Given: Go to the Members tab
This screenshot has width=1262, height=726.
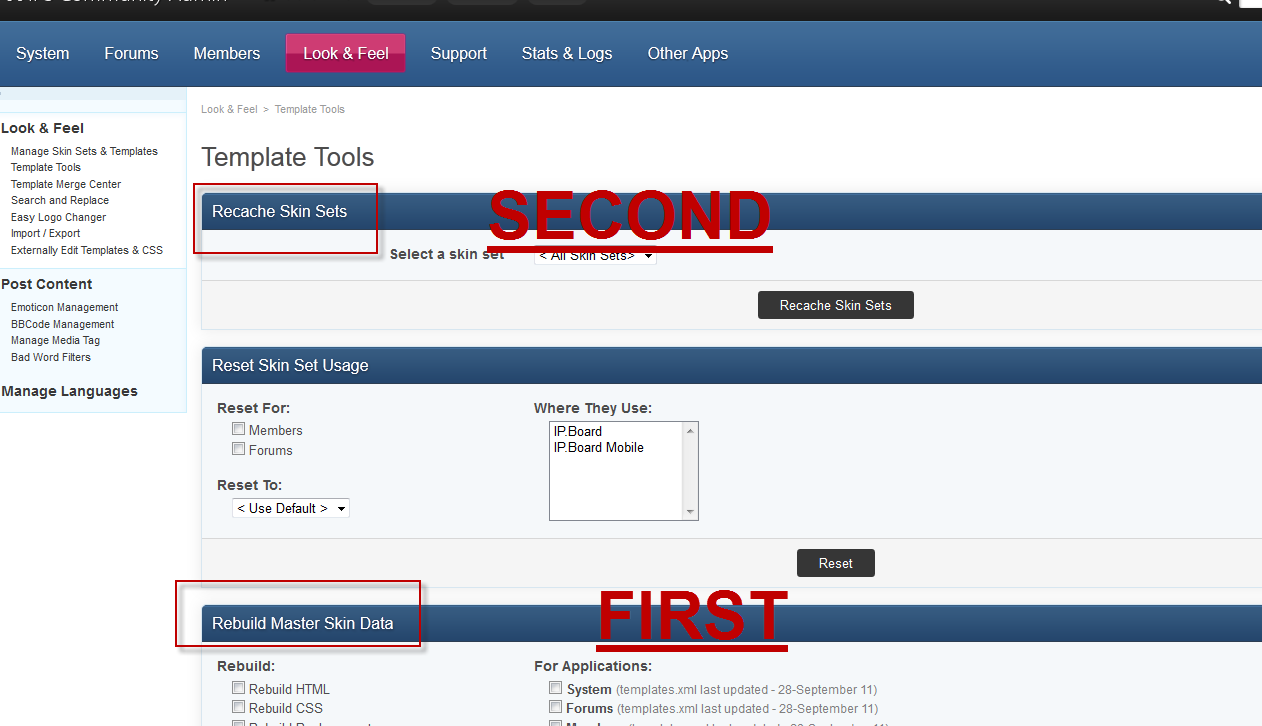Looking at the screenshot, I should [x=226, y=53].
